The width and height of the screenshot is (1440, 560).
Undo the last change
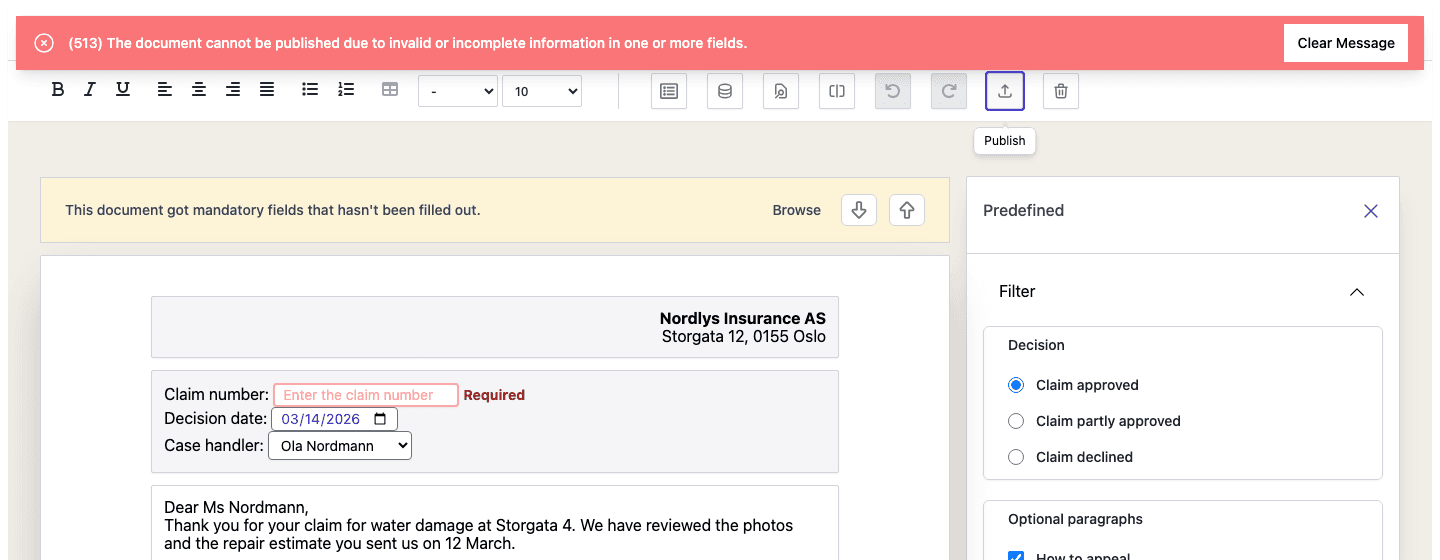click(x=893, y=91)
